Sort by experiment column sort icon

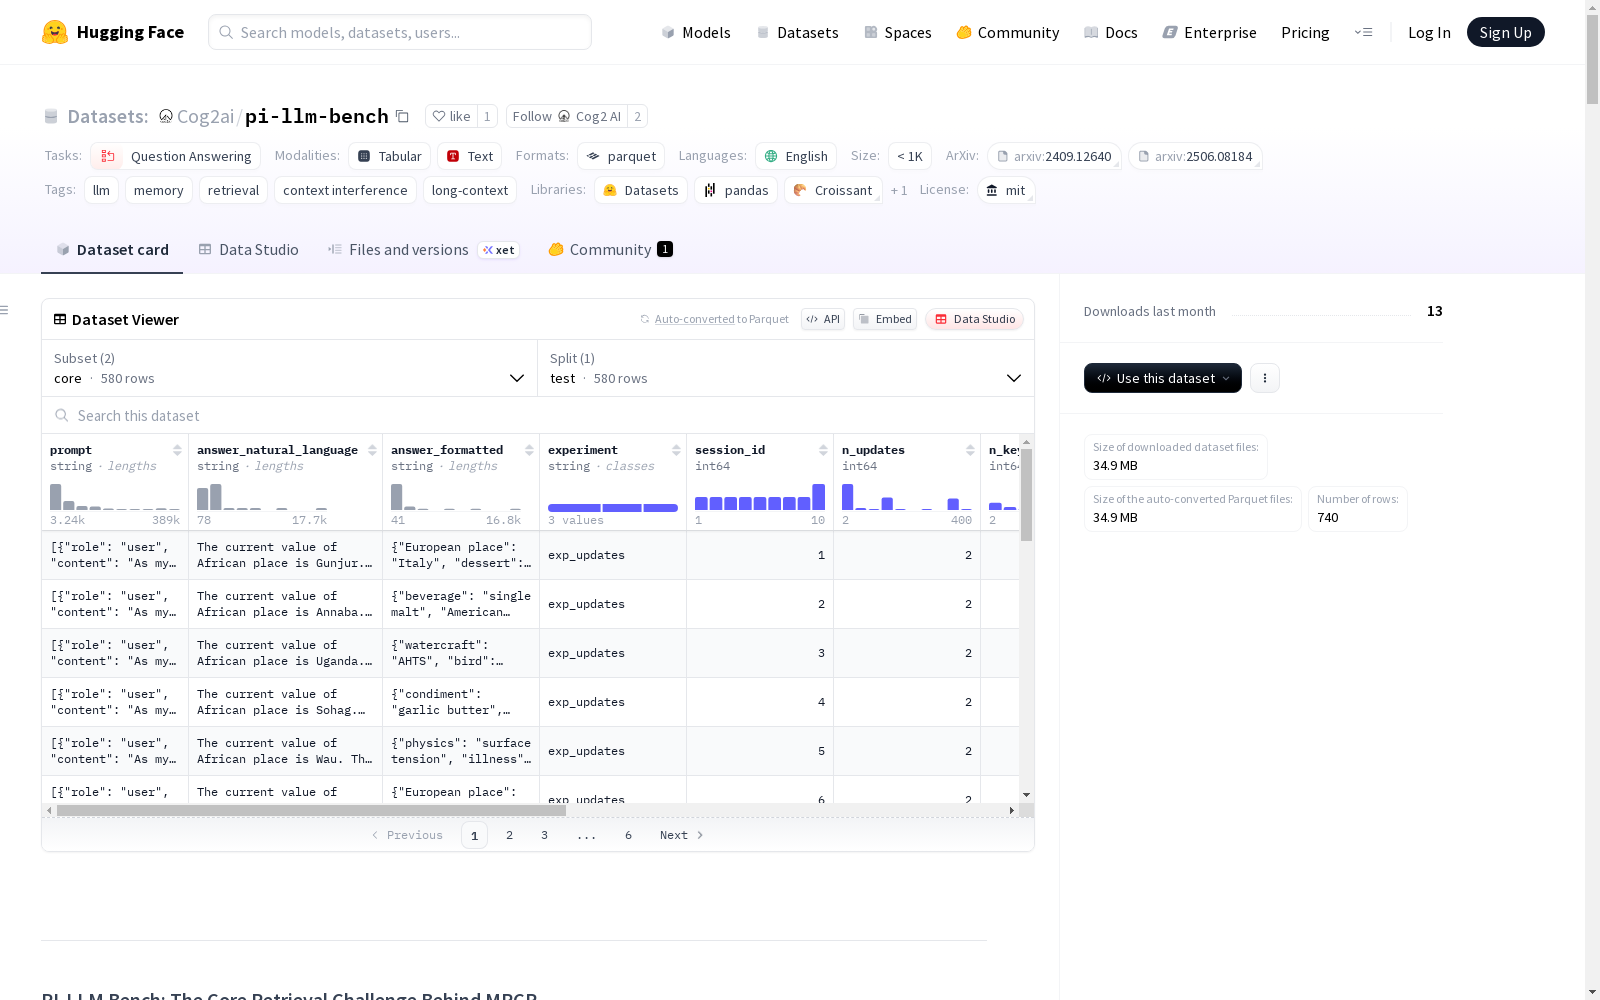point(676,450)
